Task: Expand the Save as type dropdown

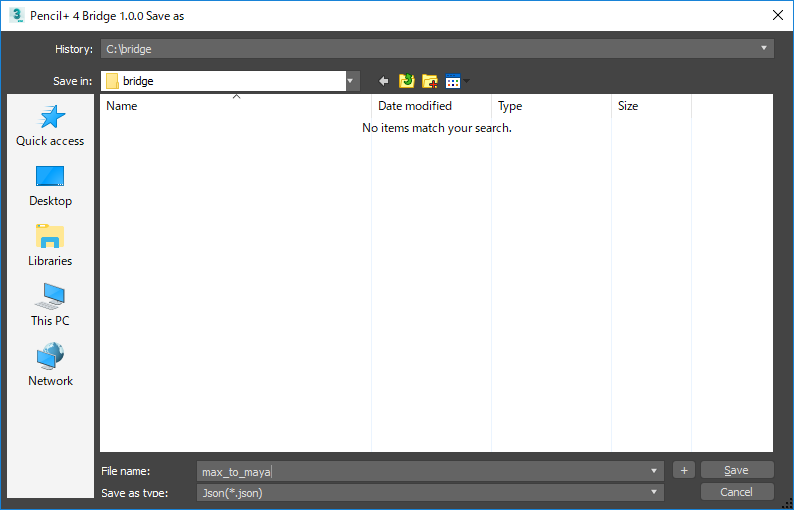Action: [654, 492]
